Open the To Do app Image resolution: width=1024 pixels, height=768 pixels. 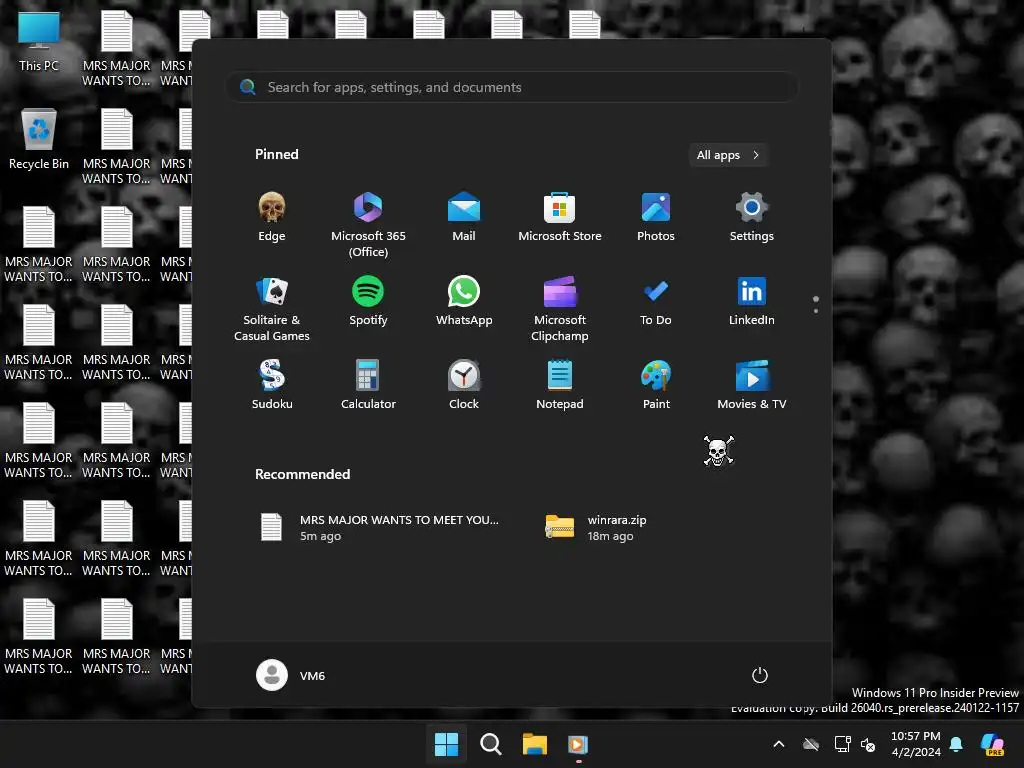coord(656,302)
